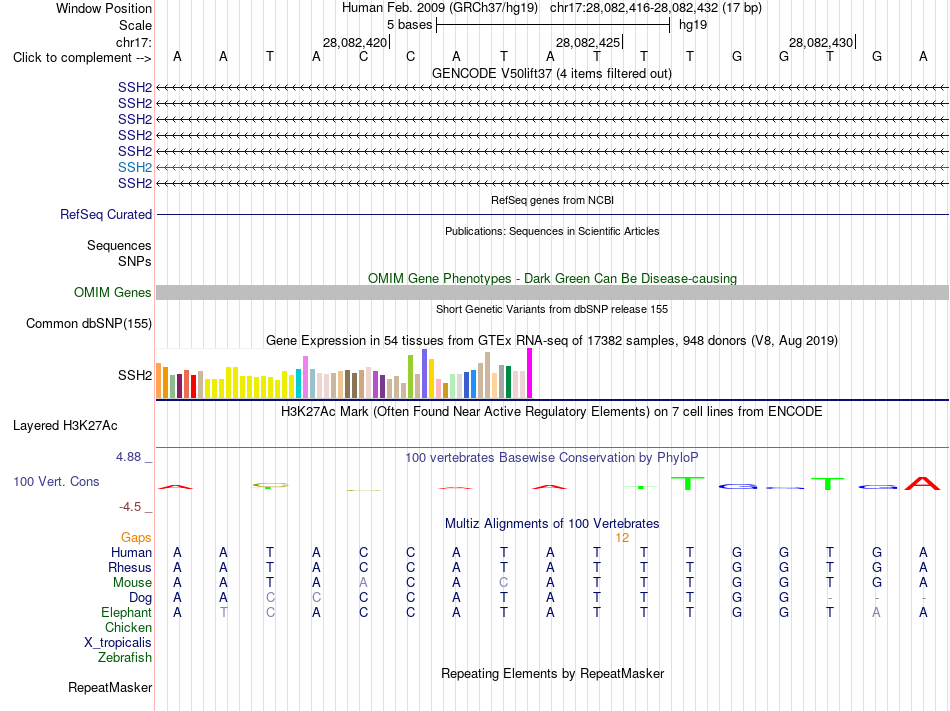
Task: Click the green T PhyloP logo letter under base 28,082,427
Action: [x=688, y=483]
